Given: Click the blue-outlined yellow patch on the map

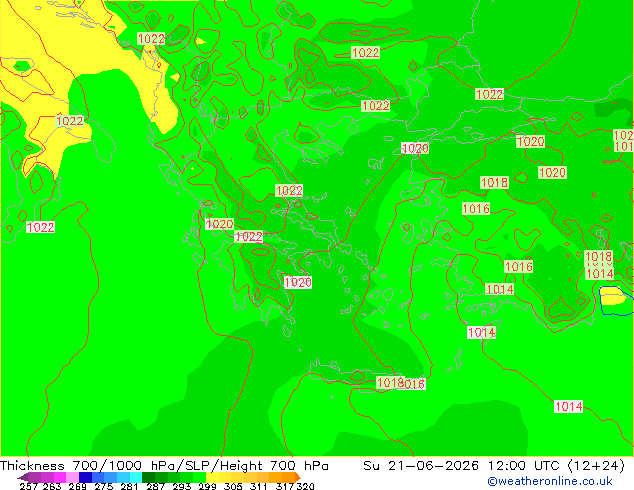Looking at the screenshot, I should tap(615, 300).
